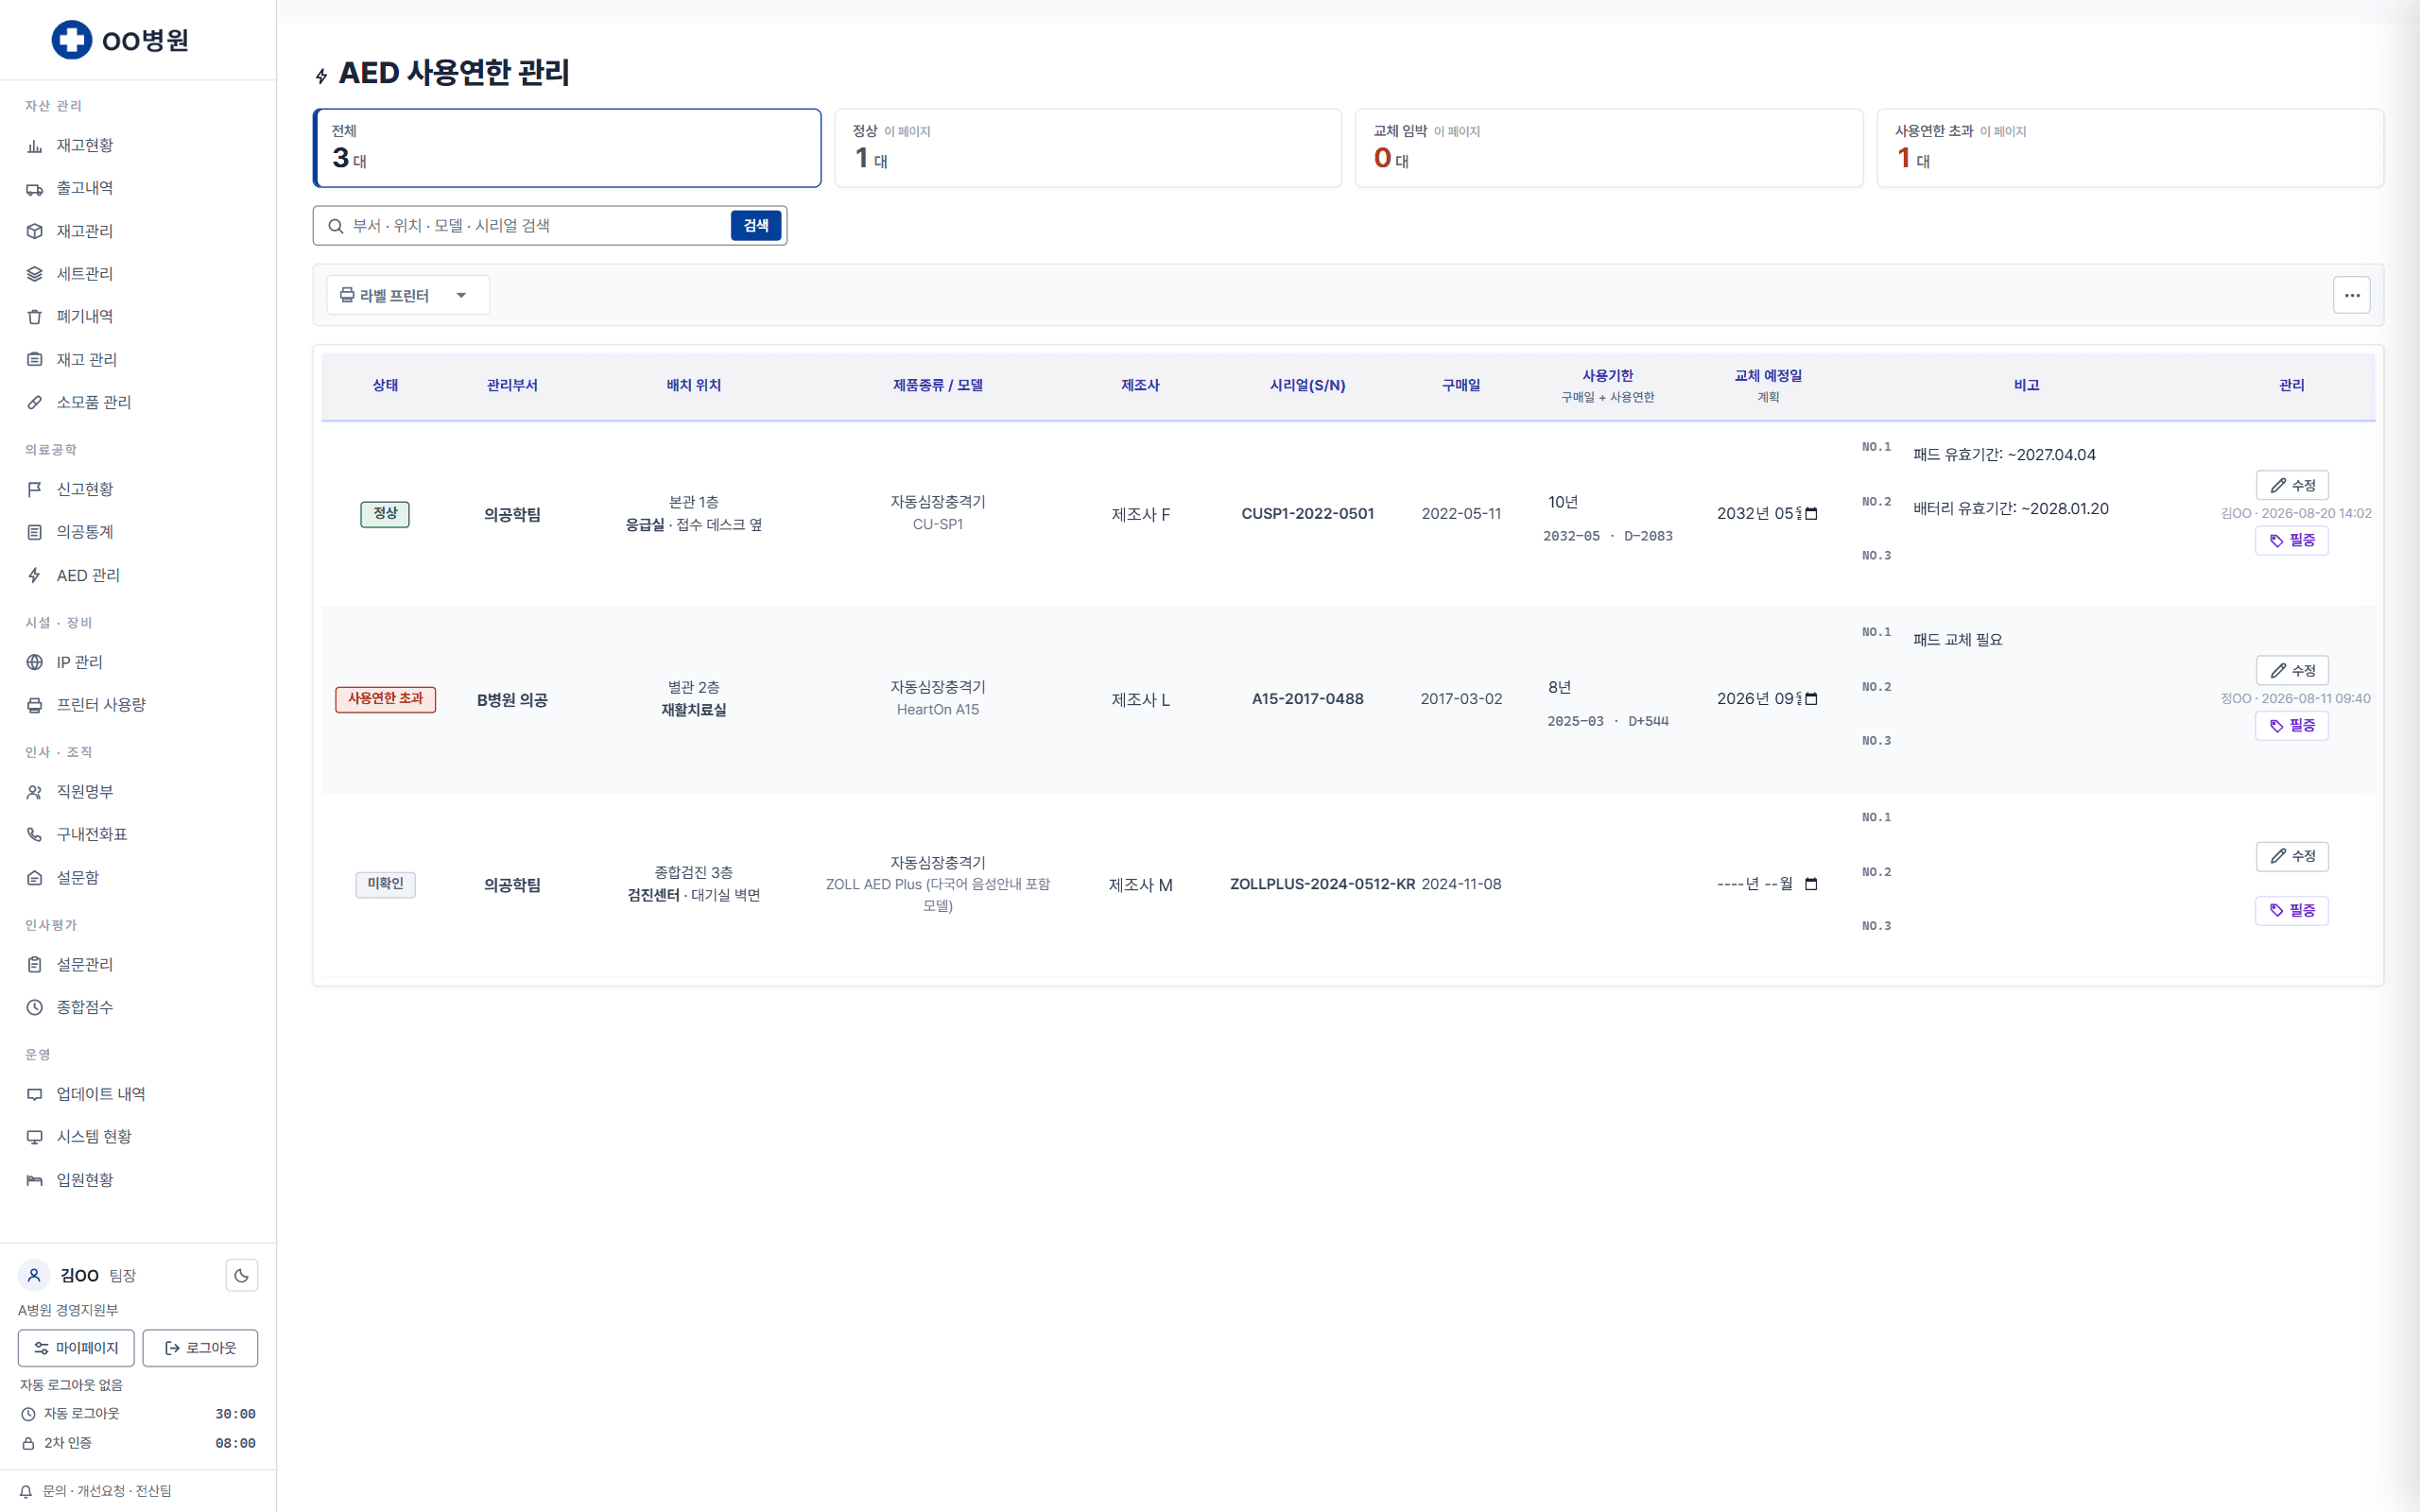Click the 검색 button

tap(755, 226)
